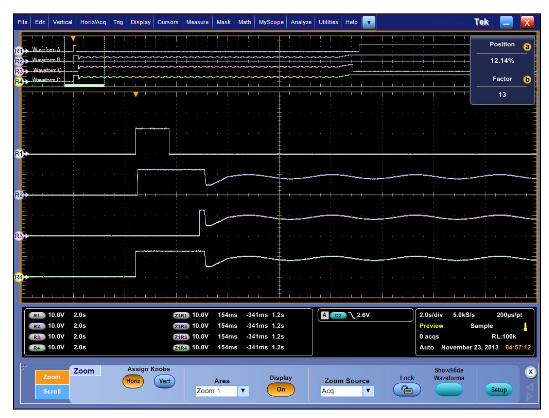
Task: Open the Cursors menu
Action: tap(167, 22)
